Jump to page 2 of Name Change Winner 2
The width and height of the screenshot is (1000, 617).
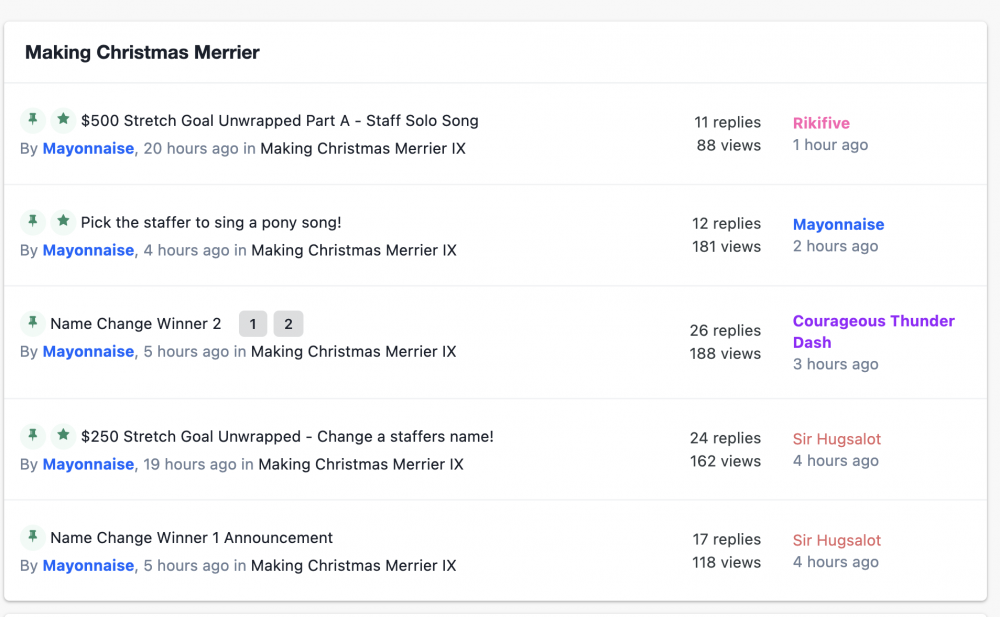pos(288,324)
